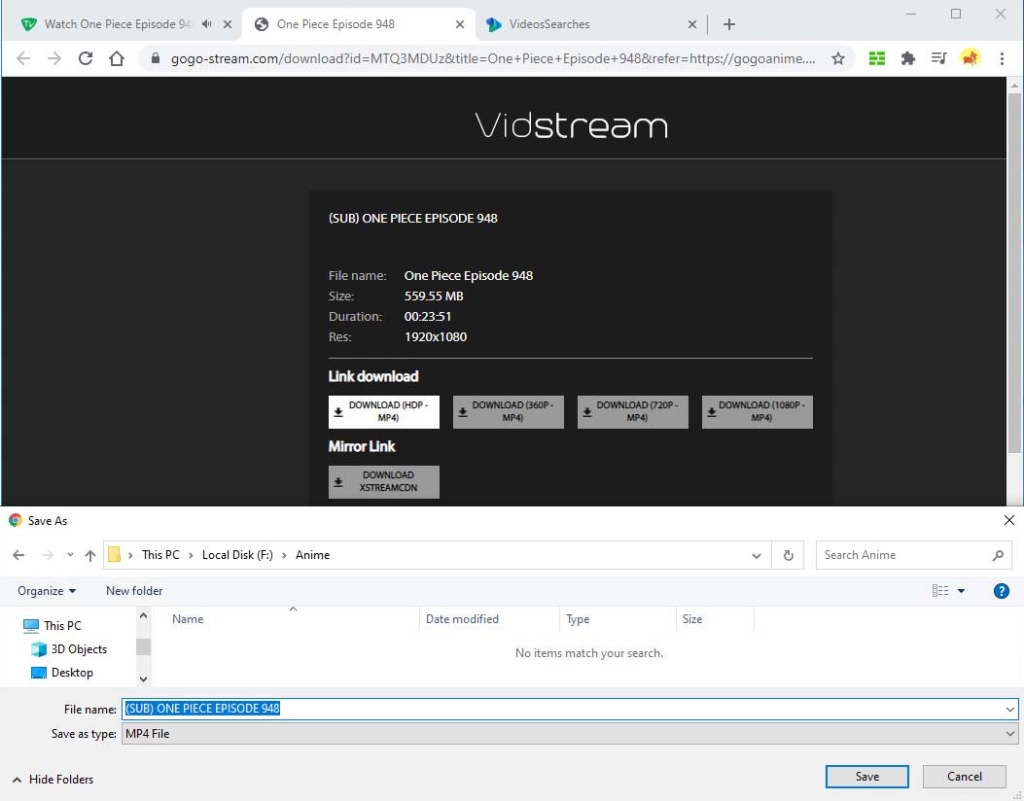This screenshot has height=801, width=1024.
Task: Click the Cancel button
Action: pos(964,776)
